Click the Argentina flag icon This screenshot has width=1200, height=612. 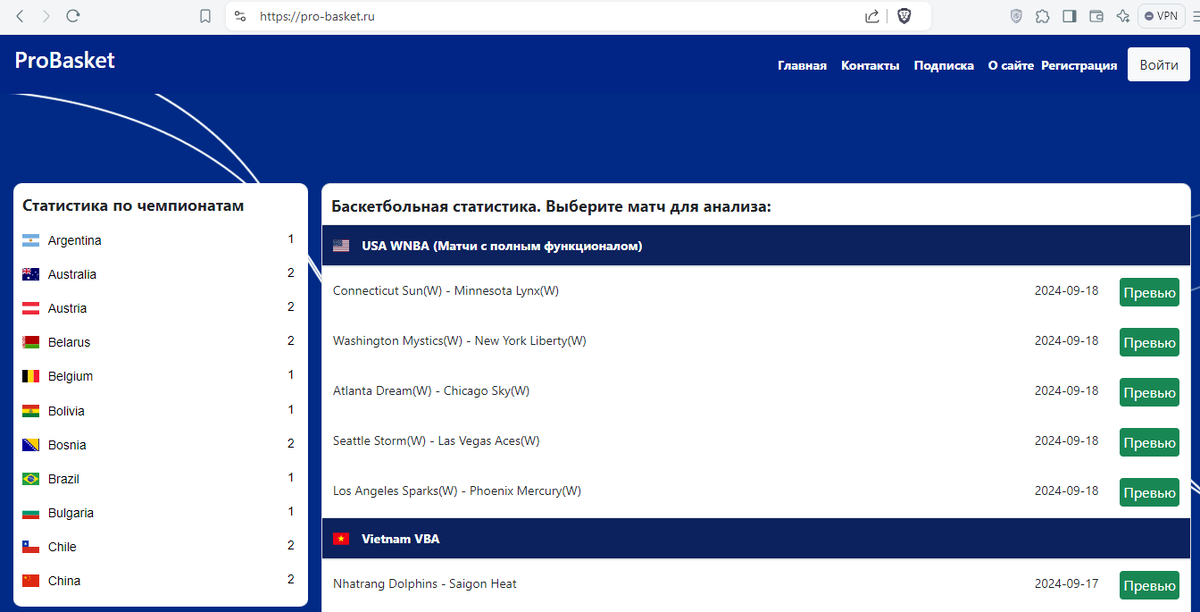tap(30, 241)
